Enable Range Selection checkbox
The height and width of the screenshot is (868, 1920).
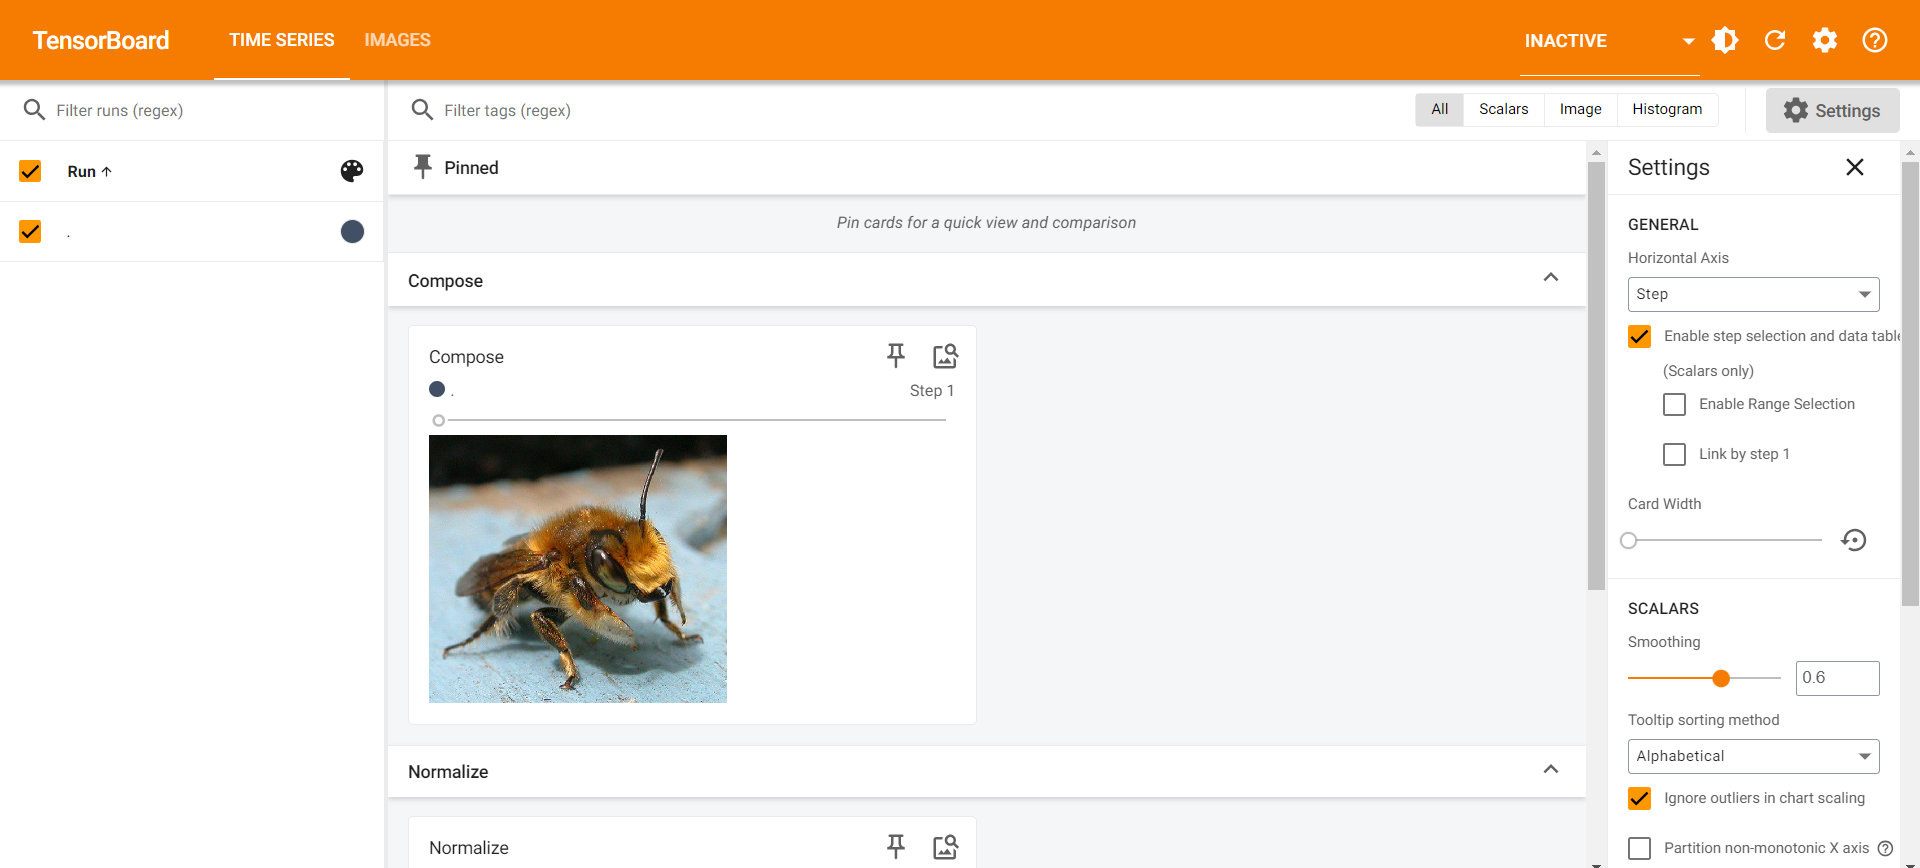pyautogui.click(x=1674, y=404)
